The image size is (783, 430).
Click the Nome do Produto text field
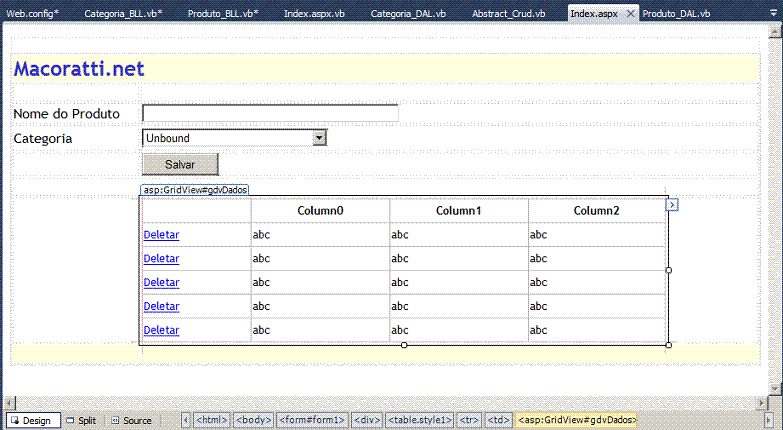270,113
